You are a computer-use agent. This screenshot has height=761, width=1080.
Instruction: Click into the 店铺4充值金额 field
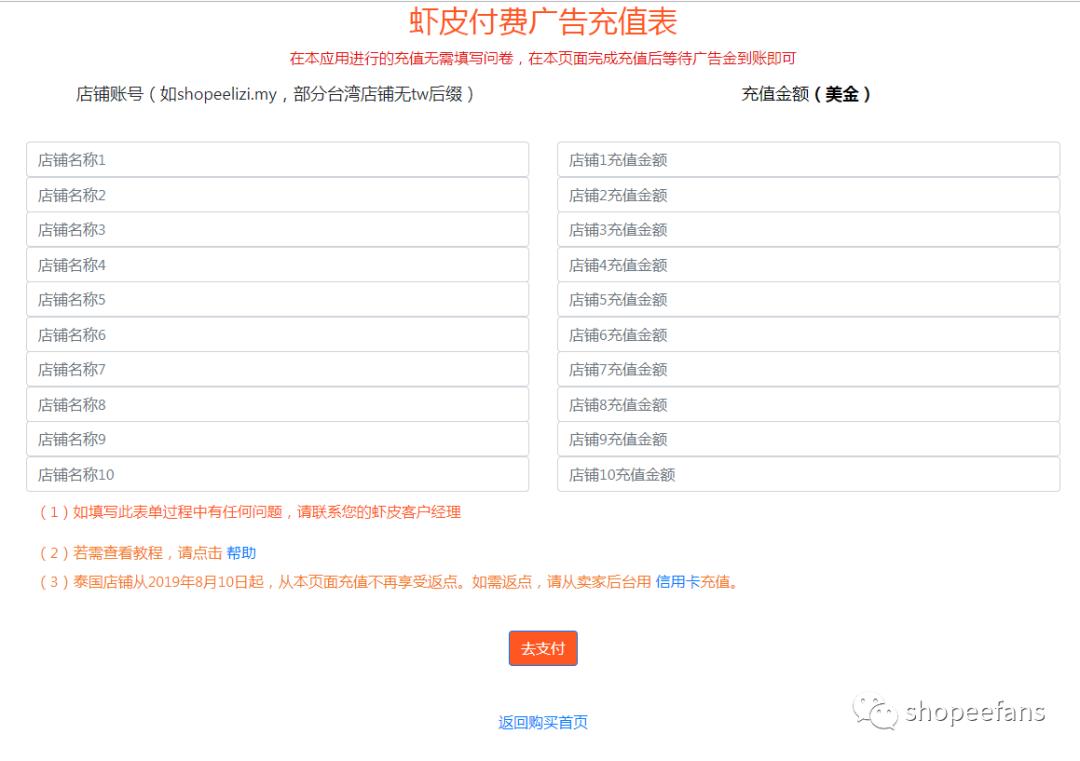click(x=809, y=264)
